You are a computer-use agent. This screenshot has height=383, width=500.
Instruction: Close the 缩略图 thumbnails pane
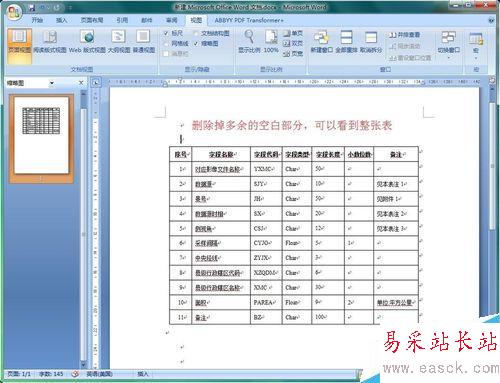(x=81, y=83)
